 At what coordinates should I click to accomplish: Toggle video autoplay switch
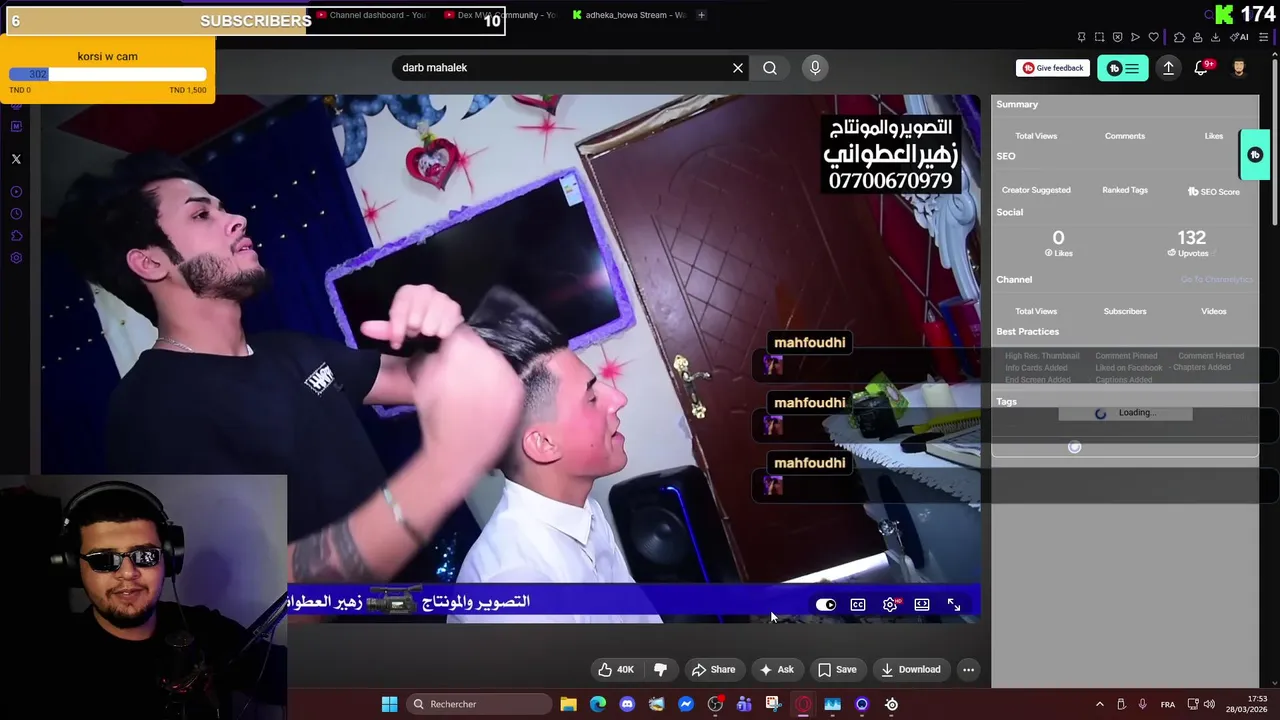[x=826, y=605]
